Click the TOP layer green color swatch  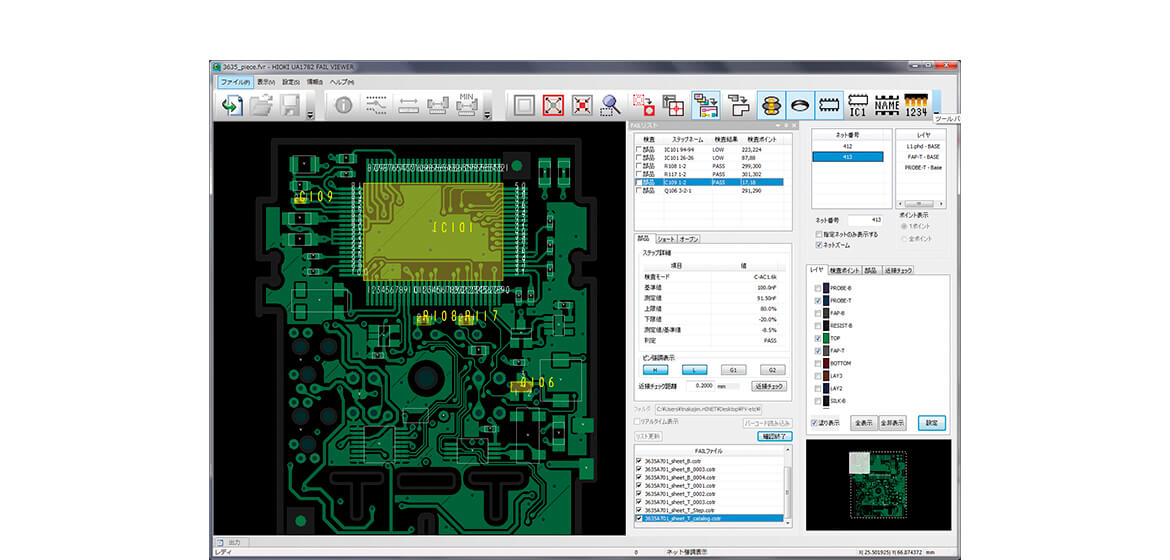pos(827,338)
